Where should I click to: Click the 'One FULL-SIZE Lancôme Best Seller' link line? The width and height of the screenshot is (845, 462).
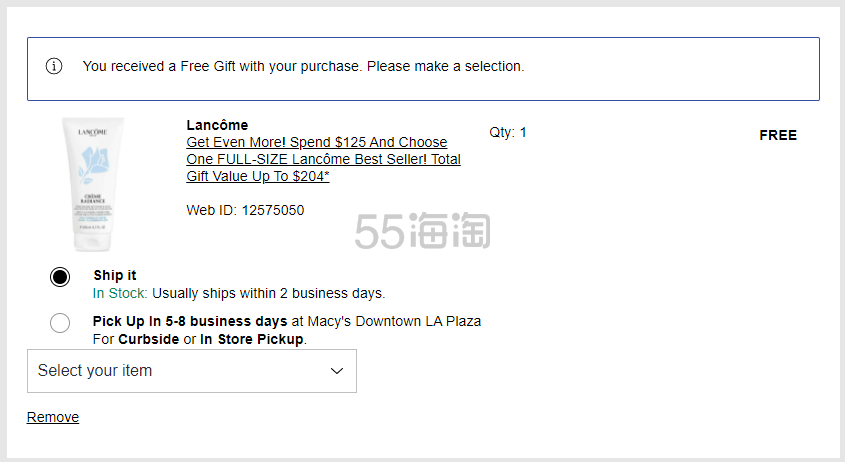tap(323, 160)
